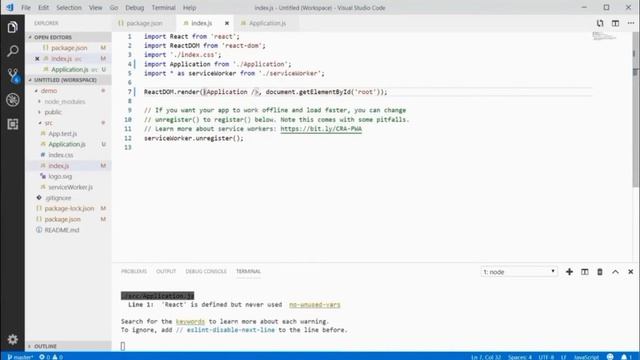
Task: Switch to the Debug Console tab
Action: pos(206,271)
